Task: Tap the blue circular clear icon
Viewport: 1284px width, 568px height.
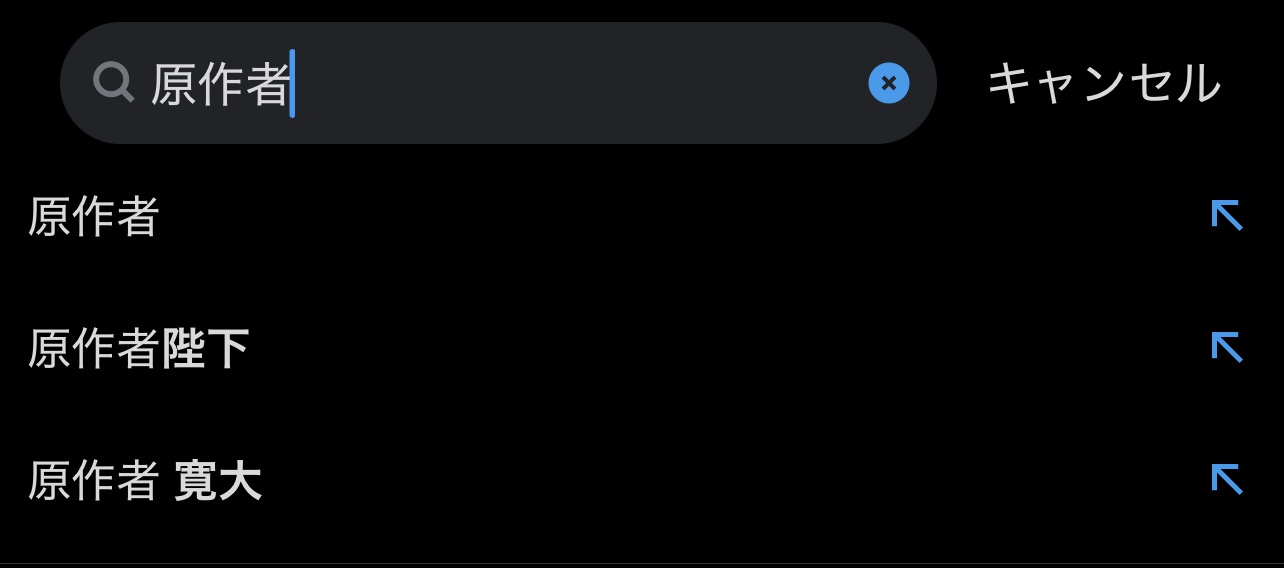Action: (x=888, y=83)
